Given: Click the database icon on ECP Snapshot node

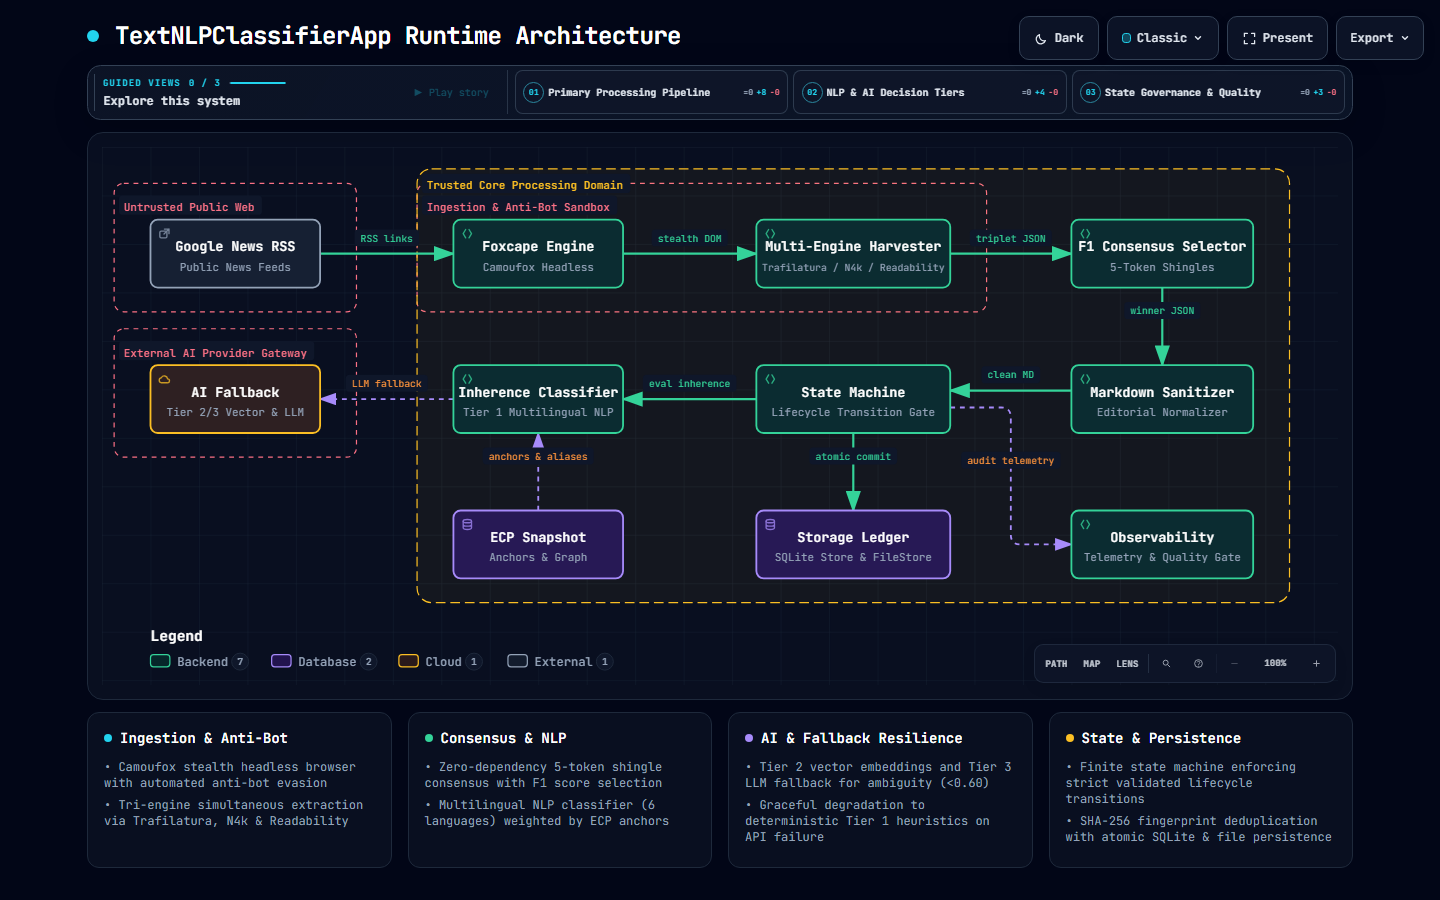Looking at the screenshot, I should pos(467,524).
